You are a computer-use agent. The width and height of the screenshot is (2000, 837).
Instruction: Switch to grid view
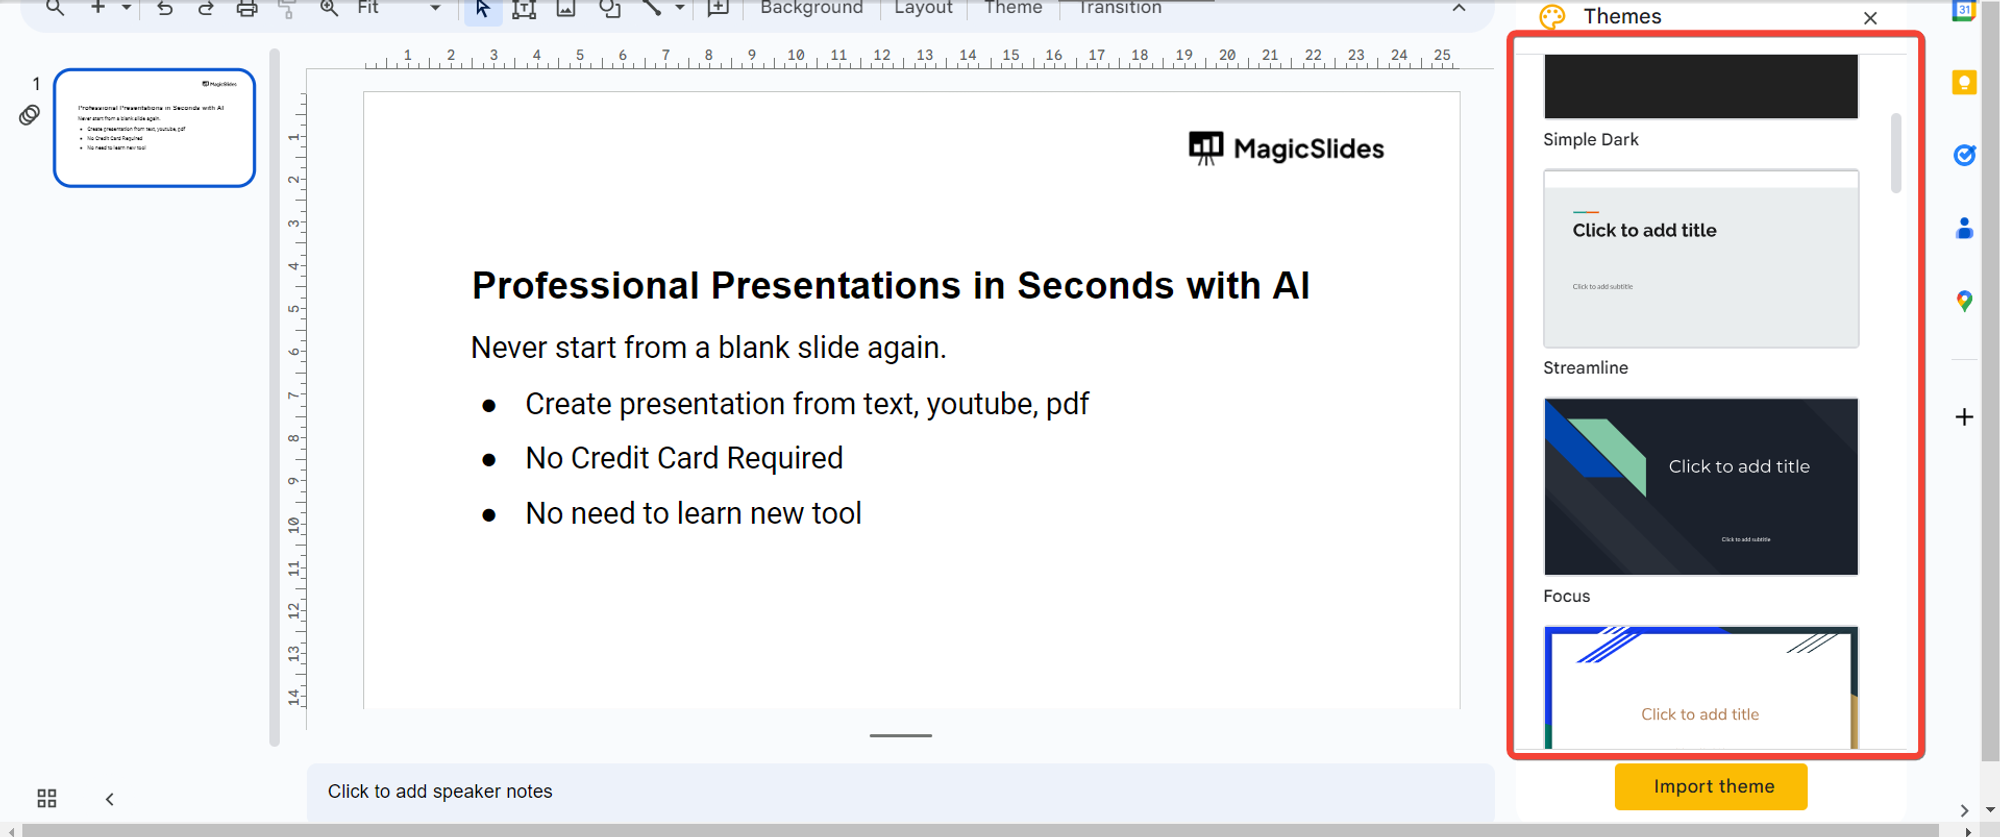pos(47,798)
